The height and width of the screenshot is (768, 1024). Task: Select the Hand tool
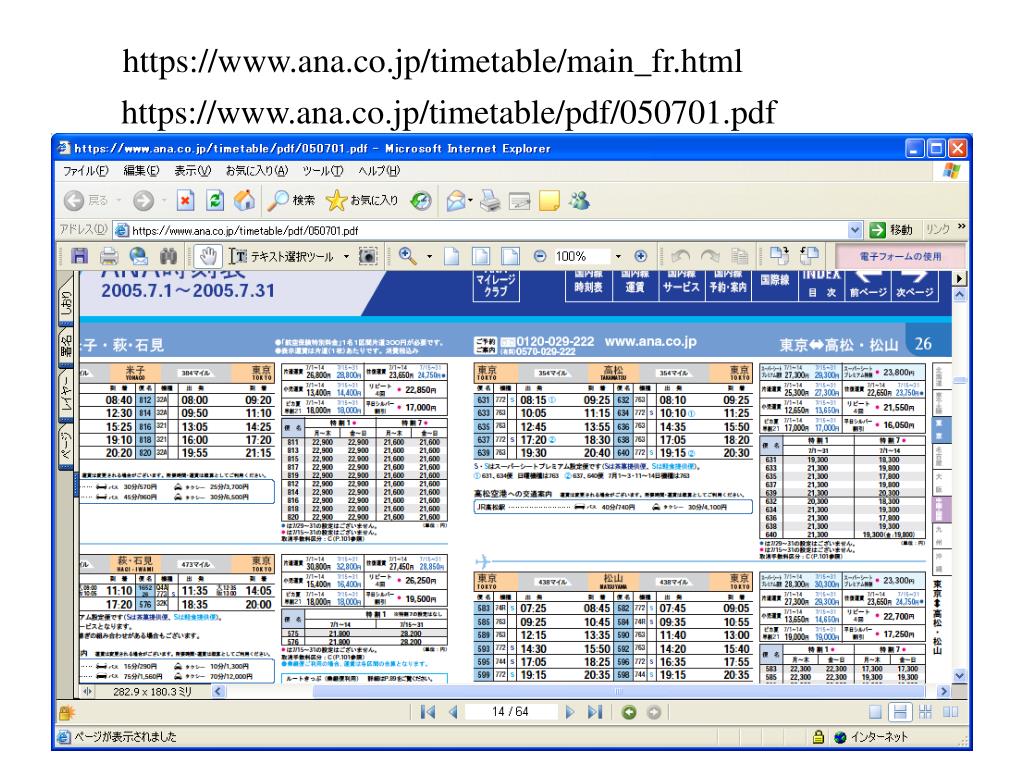pos(208,256)
